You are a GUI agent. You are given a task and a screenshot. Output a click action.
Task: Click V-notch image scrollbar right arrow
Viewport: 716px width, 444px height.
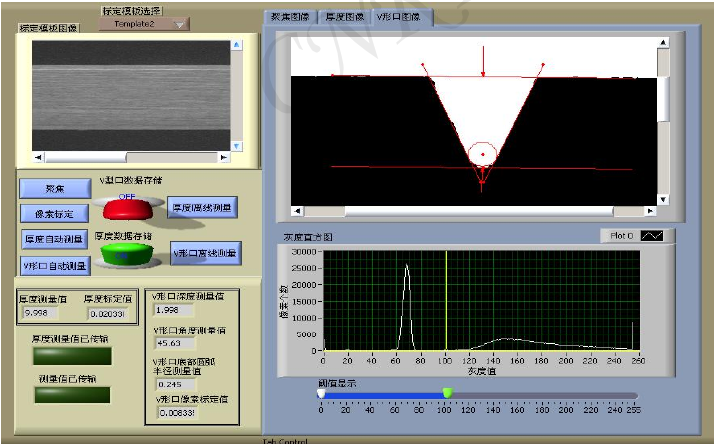(x=651, y=210)
